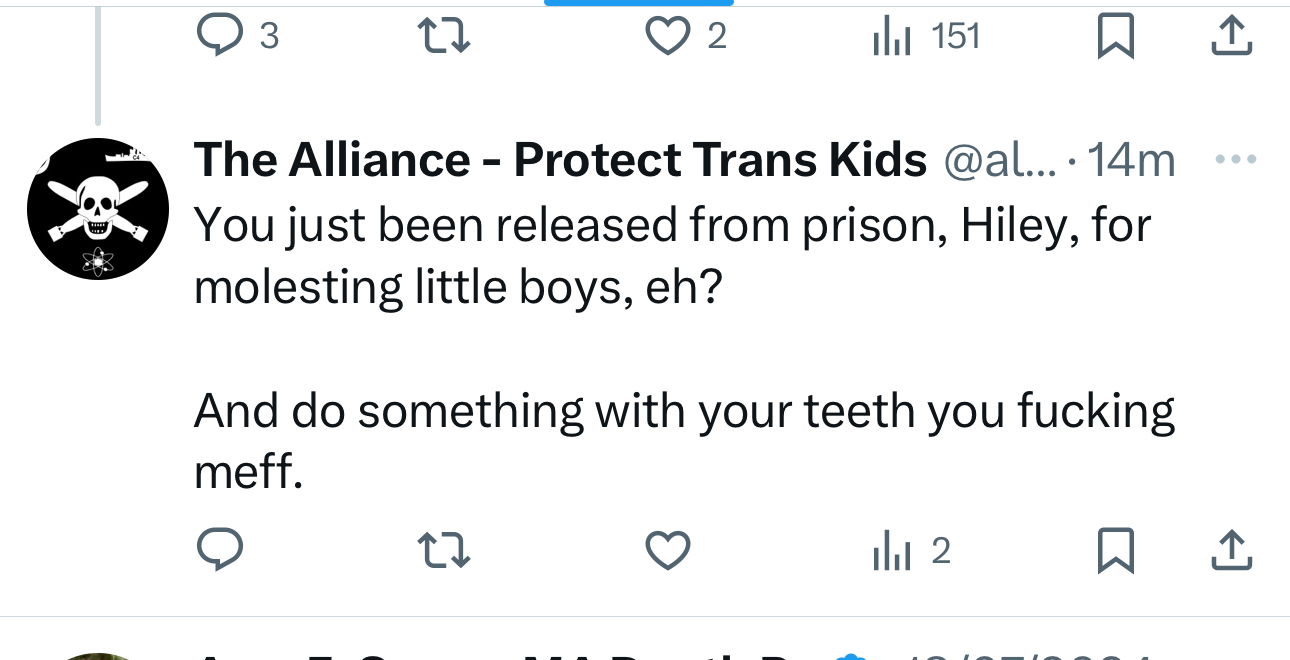The height and width of the screenshot is (660, 1290).
Task: Open more options menu on The Alliance tweet
Action: click(1233, 160)
